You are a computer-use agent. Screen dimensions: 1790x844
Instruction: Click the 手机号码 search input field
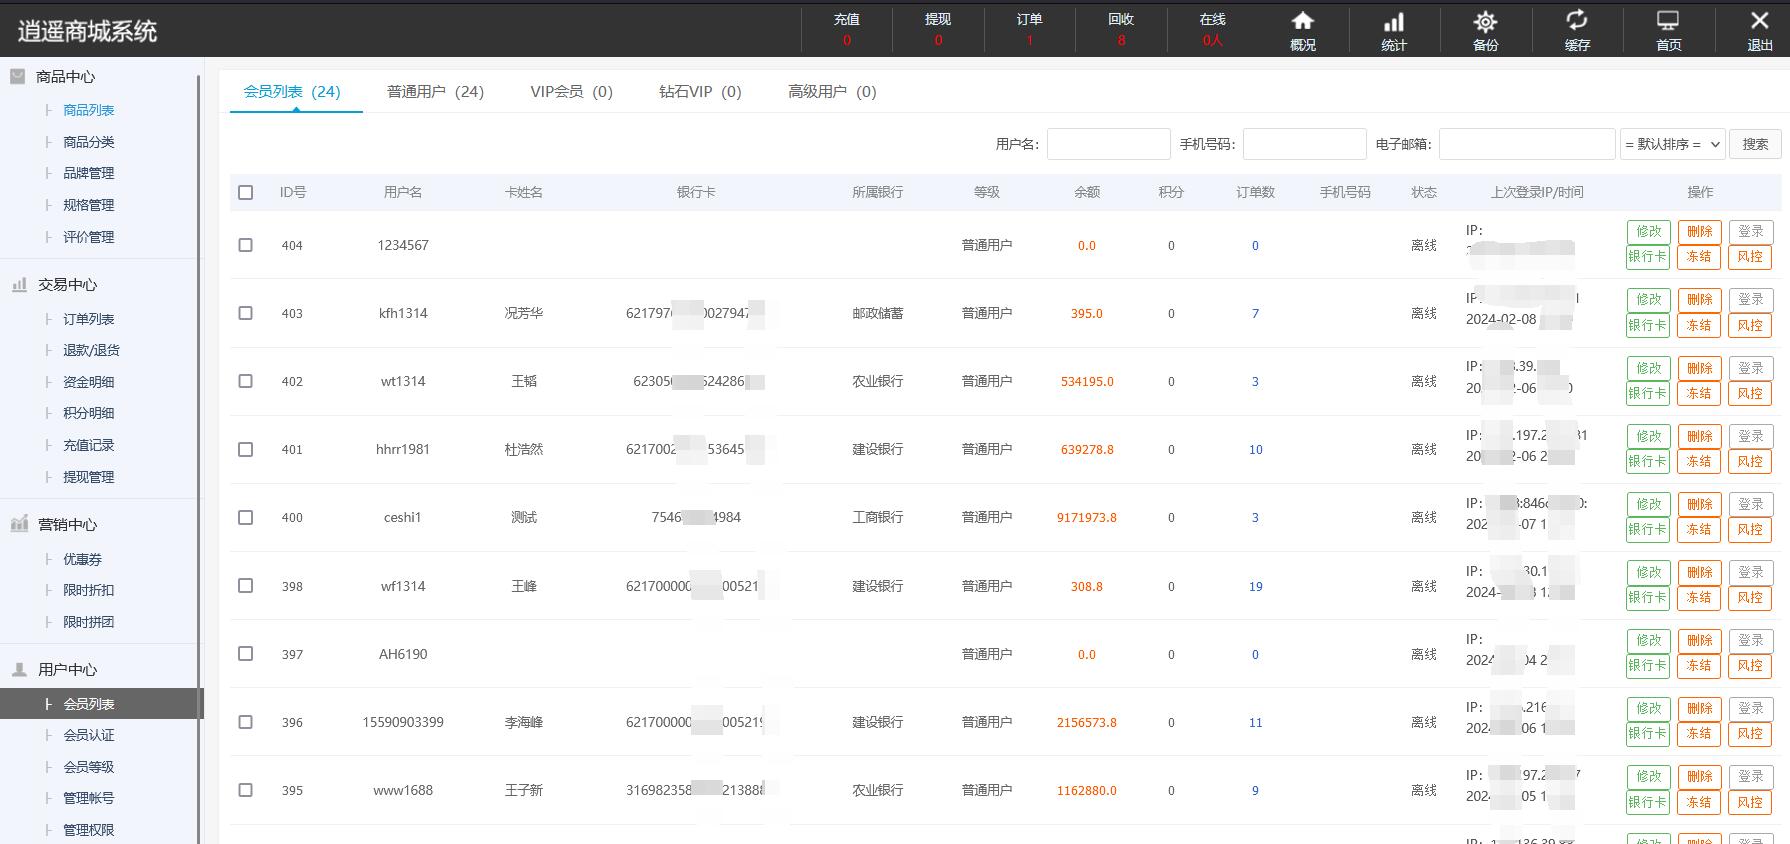tap(1304, 144)
